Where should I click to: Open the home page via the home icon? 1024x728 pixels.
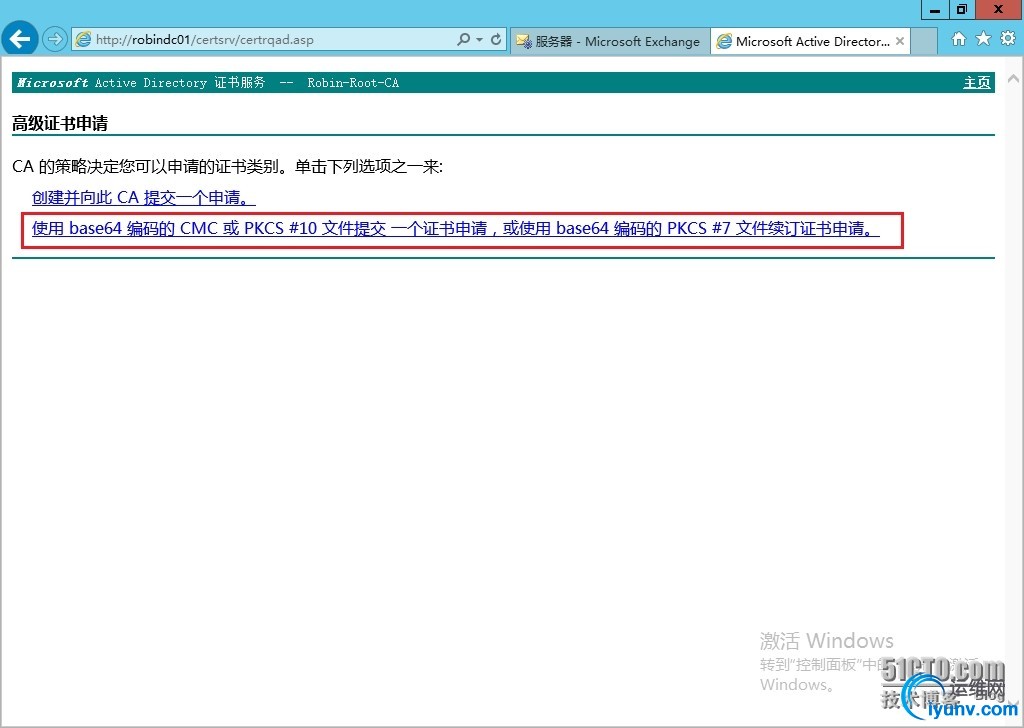(x=957, y=40)
